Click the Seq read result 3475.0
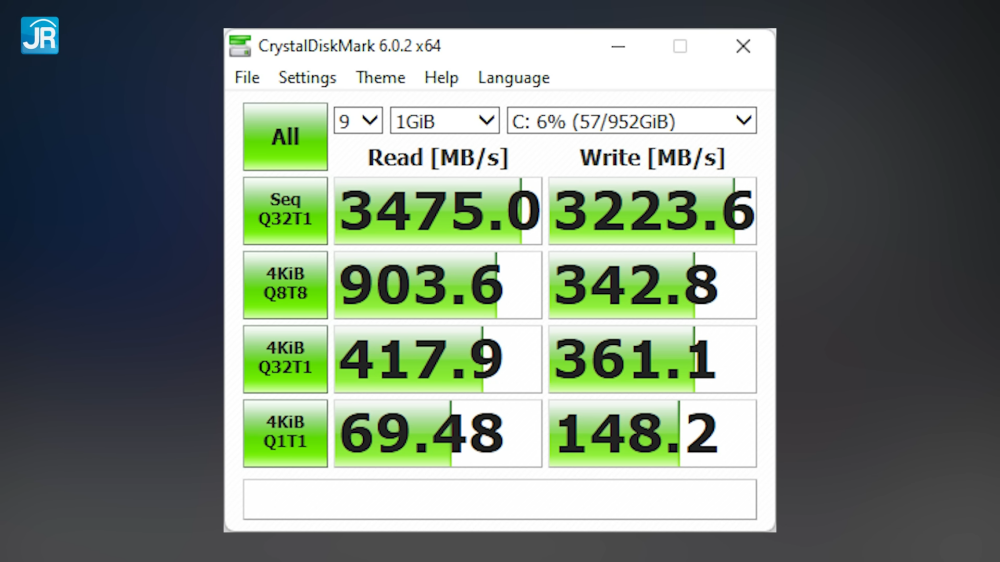This screenshot has width=1000, height=562. (x=438, y=211)
